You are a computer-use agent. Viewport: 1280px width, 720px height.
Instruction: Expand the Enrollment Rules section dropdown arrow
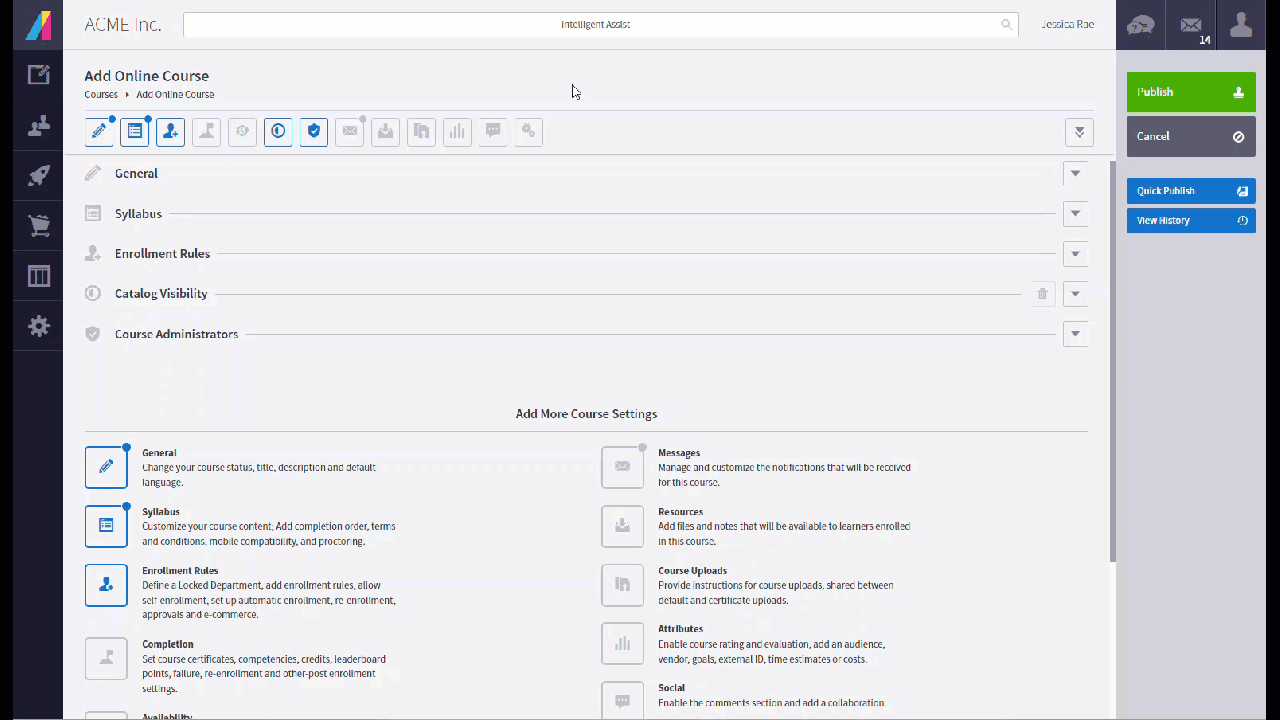click(x=1076, y=253)
